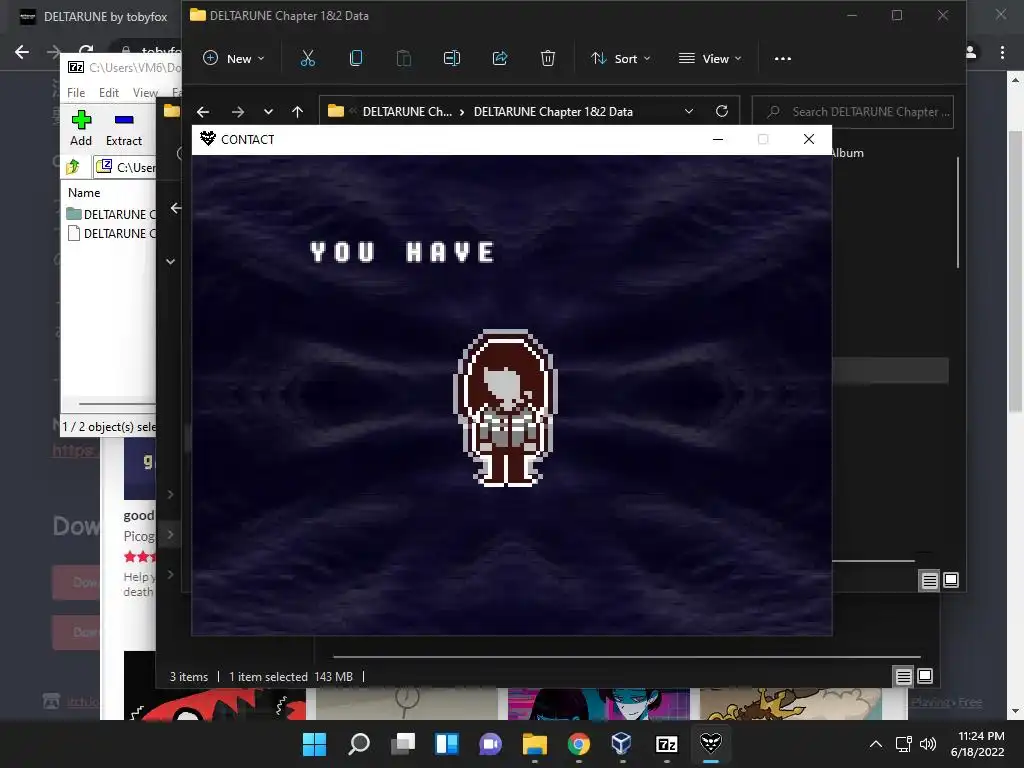The width and height of the screenshot is (1024, 768).
Task: Switch to large icons view in front Explorer
Action: pyautogui.click(x=951, y=580)
